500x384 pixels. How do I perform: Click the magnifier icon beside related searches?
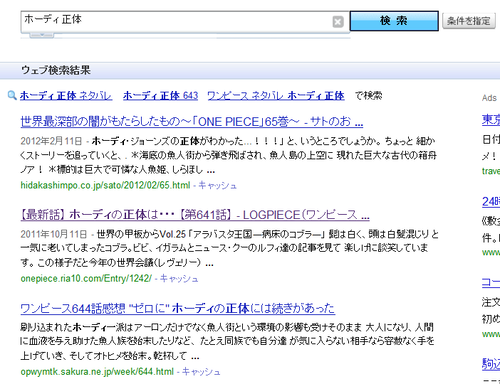click(x=12, y=96)
